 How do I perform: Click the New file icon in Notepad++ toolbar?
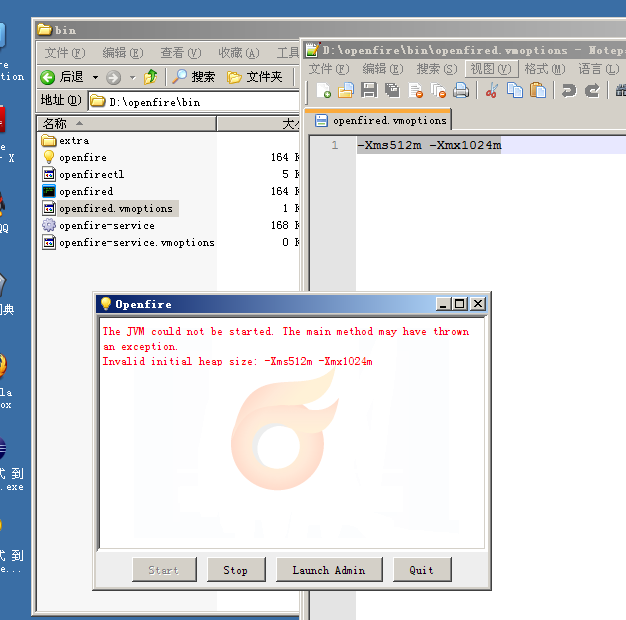tap(324, 90)
